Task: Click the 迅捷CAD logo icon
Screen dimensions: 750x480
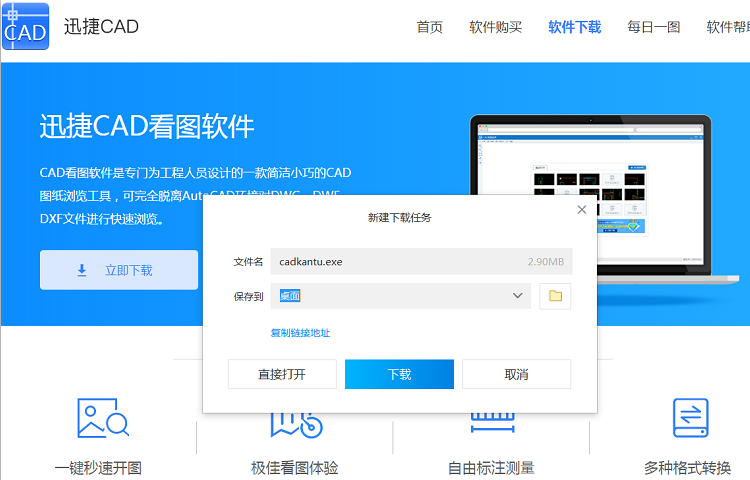Action: [x=25, y=26]
